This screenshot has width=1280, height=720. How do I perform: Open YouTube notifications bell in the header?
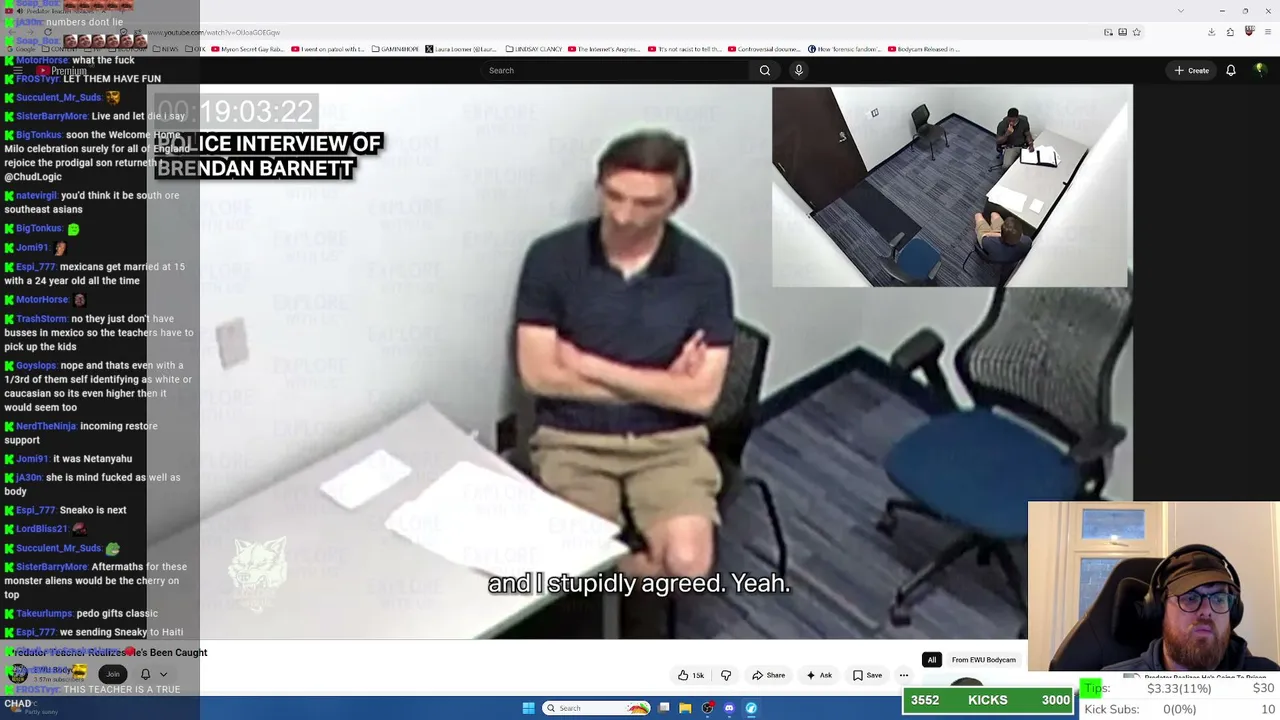coord(1231,70)
